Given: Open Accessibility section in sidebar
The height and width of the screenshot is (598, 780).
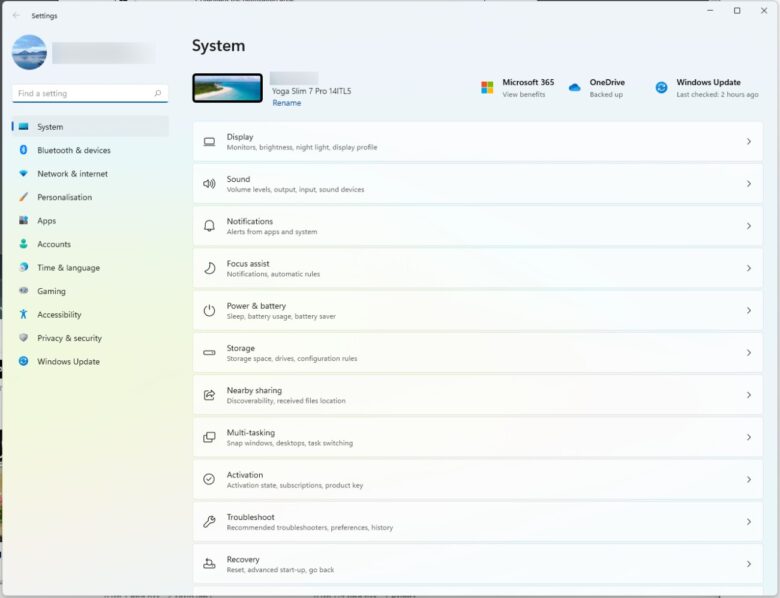Looking at the screenshot, I should (x=91, y=314).
